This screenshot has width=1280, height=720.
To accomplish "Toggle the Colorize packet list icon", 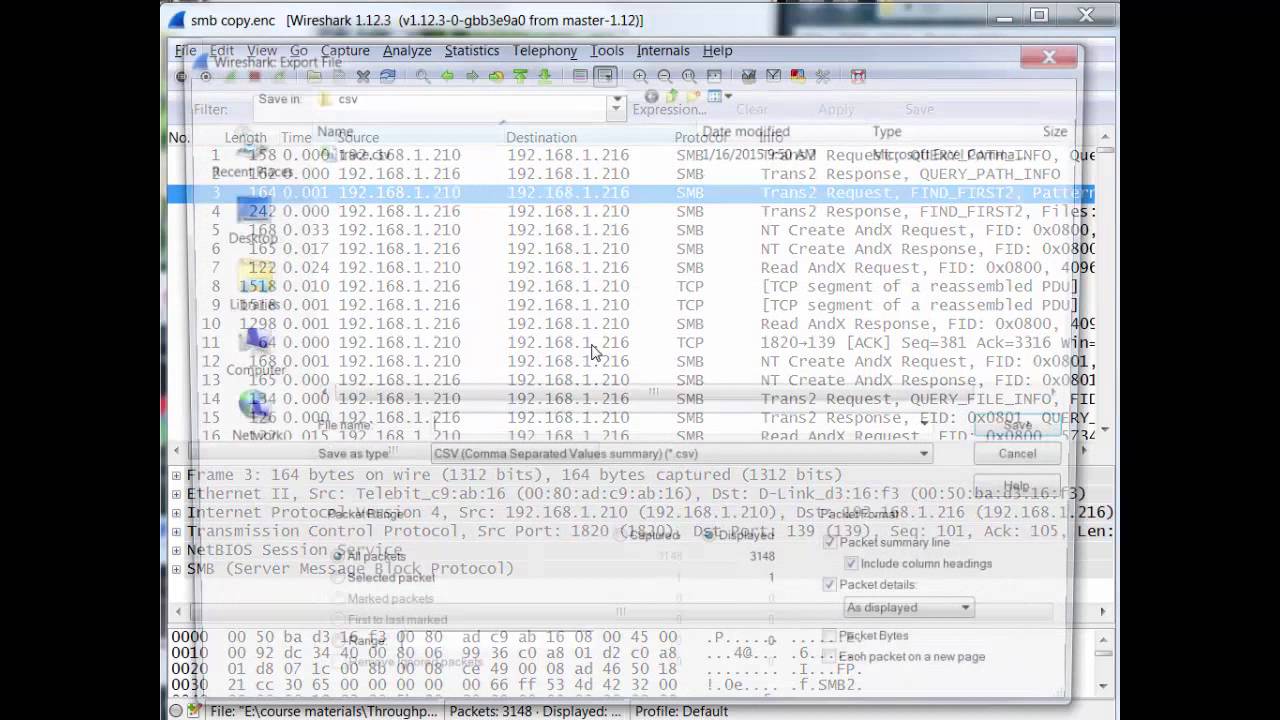I will coord(581,76).
